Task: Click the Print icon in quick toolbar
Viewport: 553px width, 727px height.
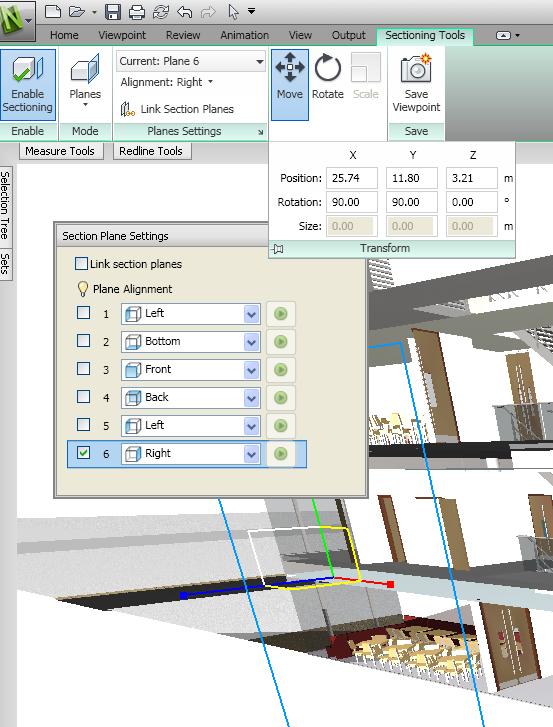Action: tap(137, 12)
